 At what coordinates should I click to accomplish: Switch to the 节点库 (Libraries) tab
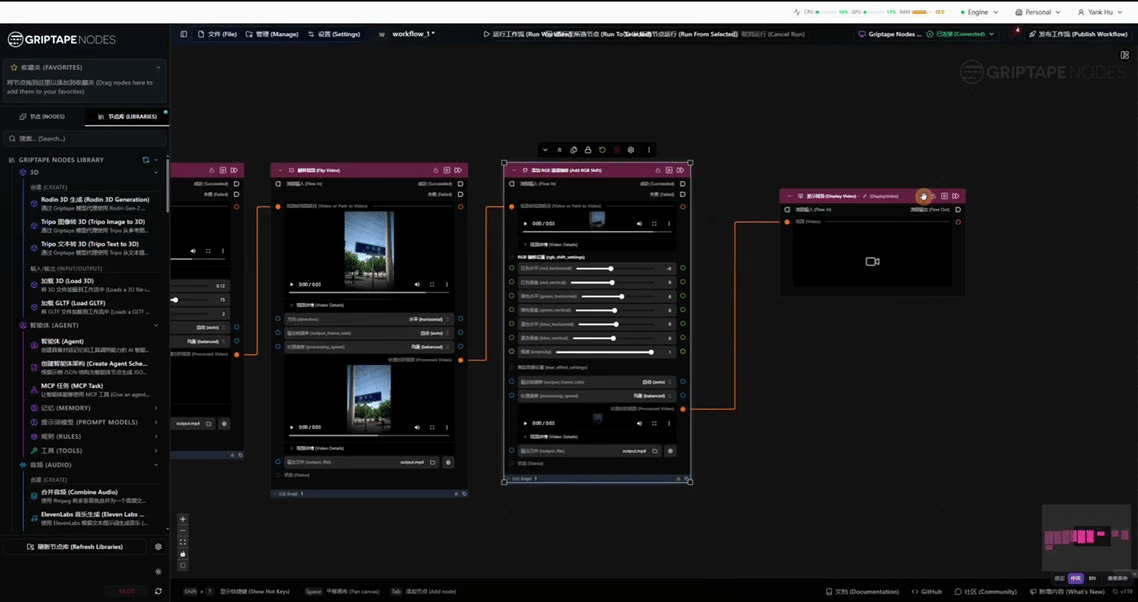(127, 116)
